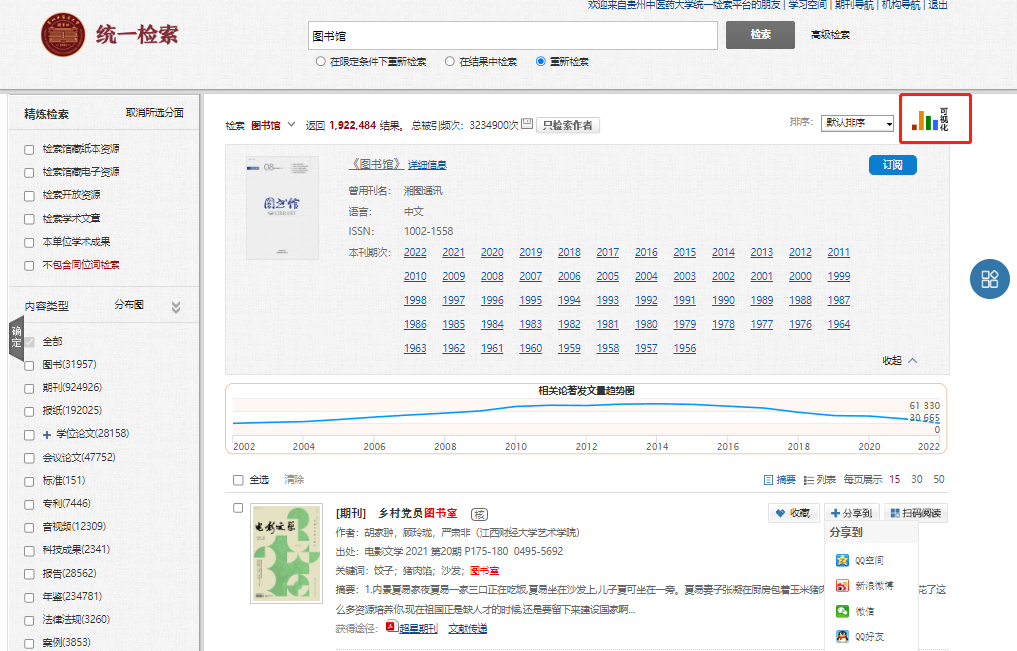
Task: Click the 收藏 heart favorite button
Action: (x=792, y=513)
